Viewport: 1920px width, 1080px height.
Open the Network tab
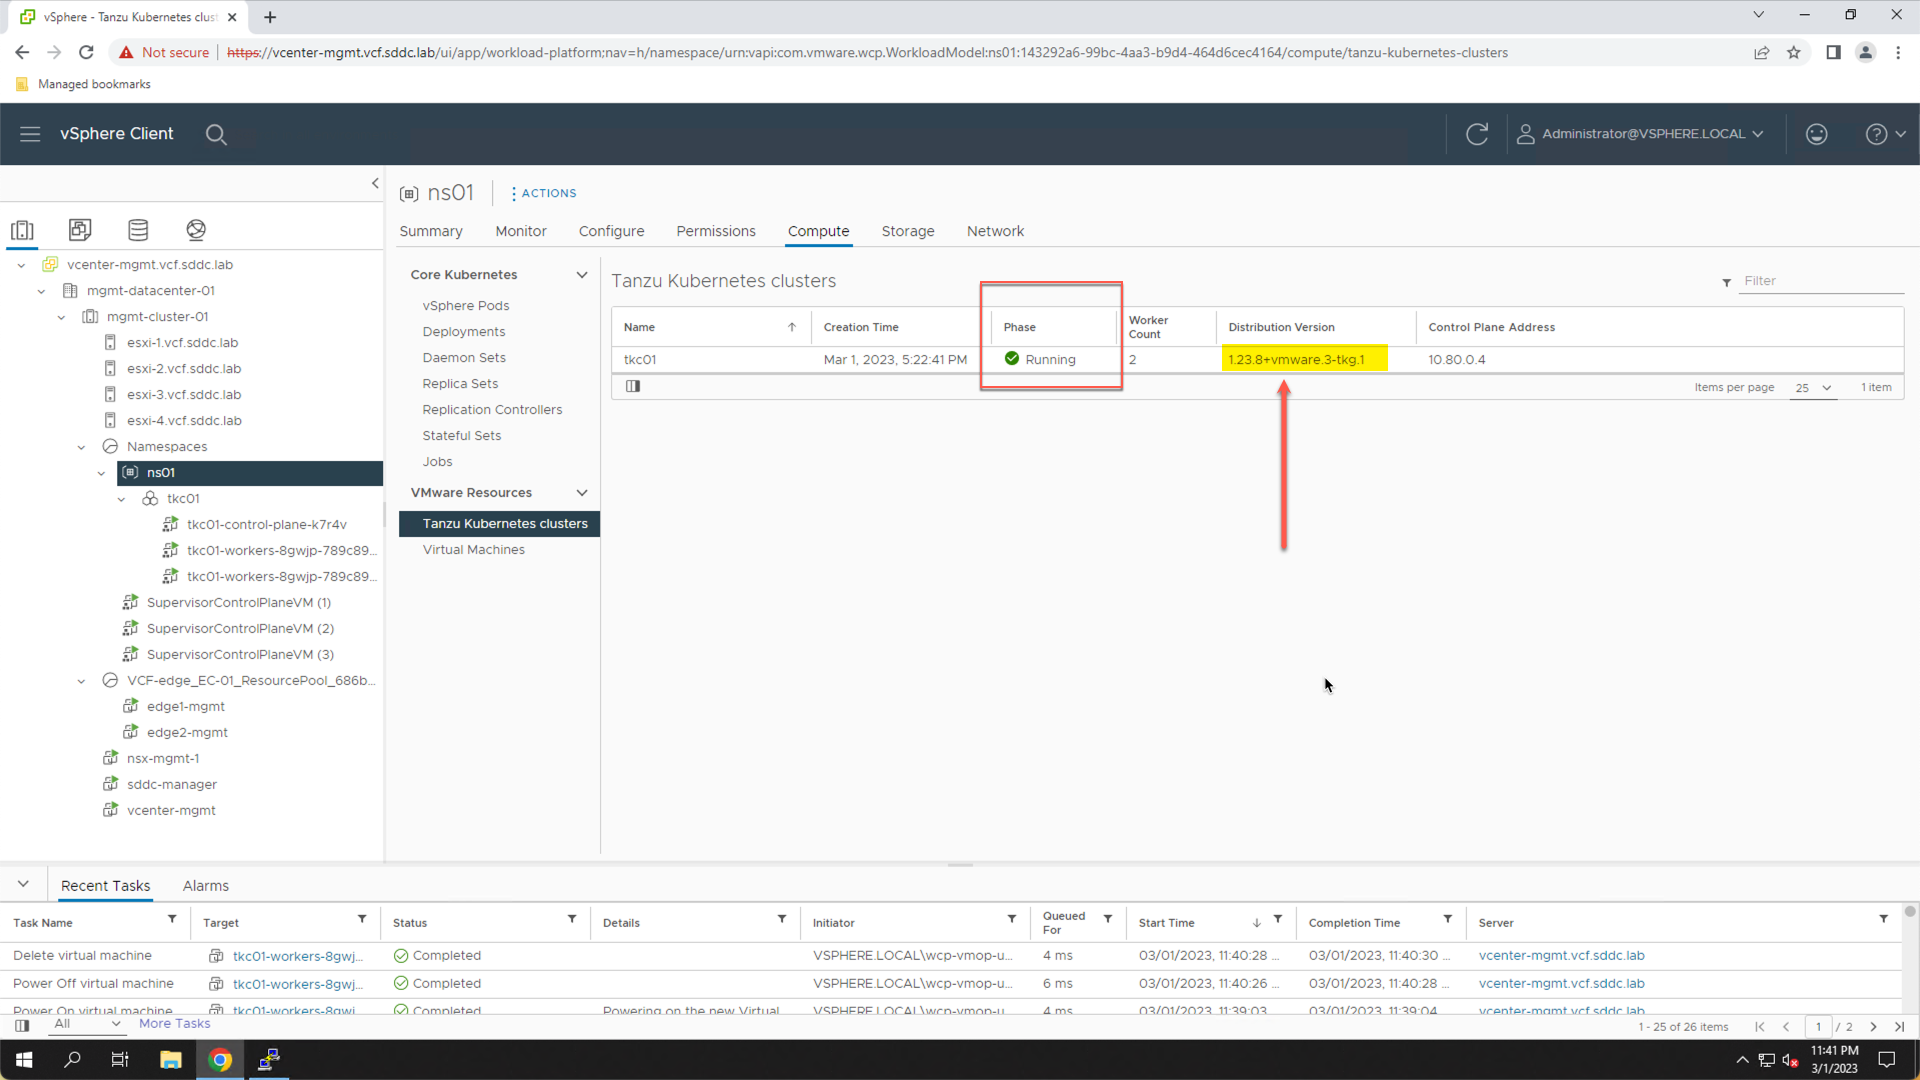coord(995,231)
